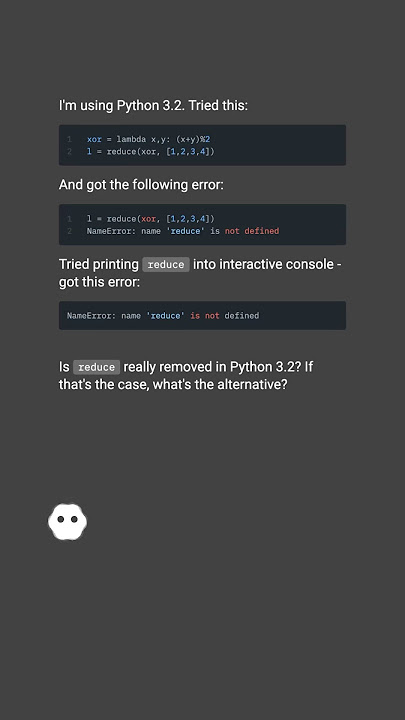
Task: Click line number 2 in second code block
Action: click(x=69, y=231)
